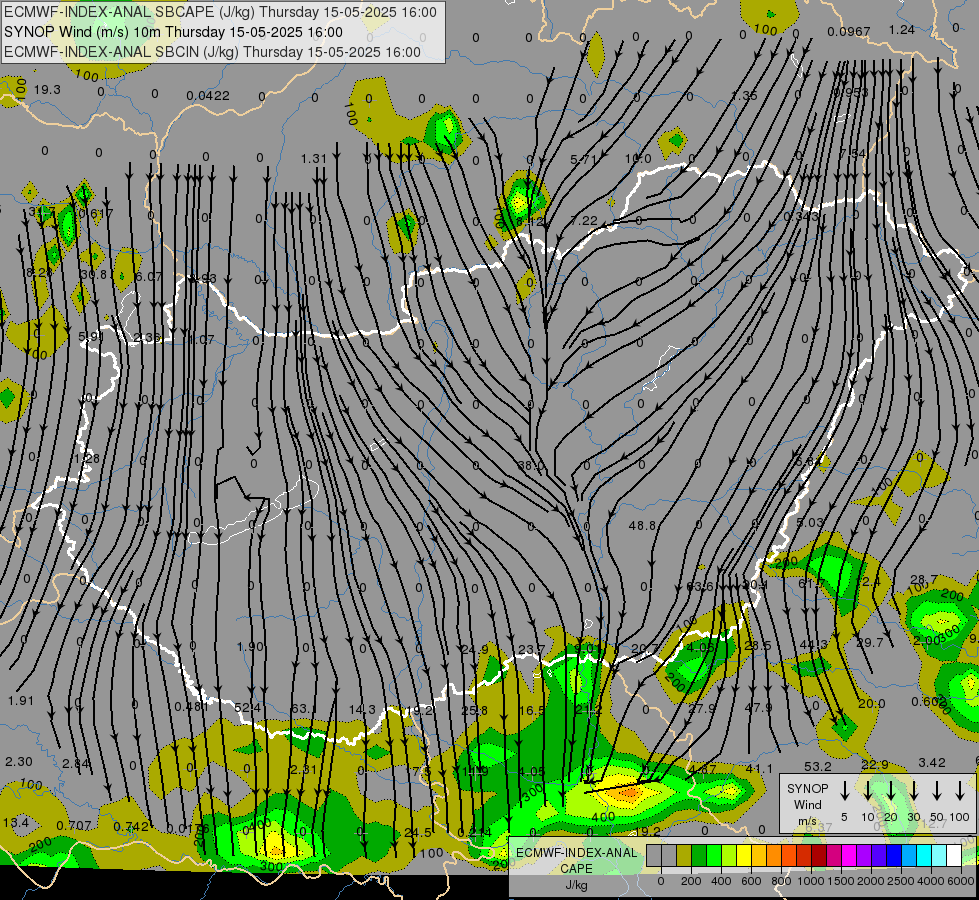979x900 pixels.
Task: Select the yellow CAPE legend swatch
Action: point(744,856)
